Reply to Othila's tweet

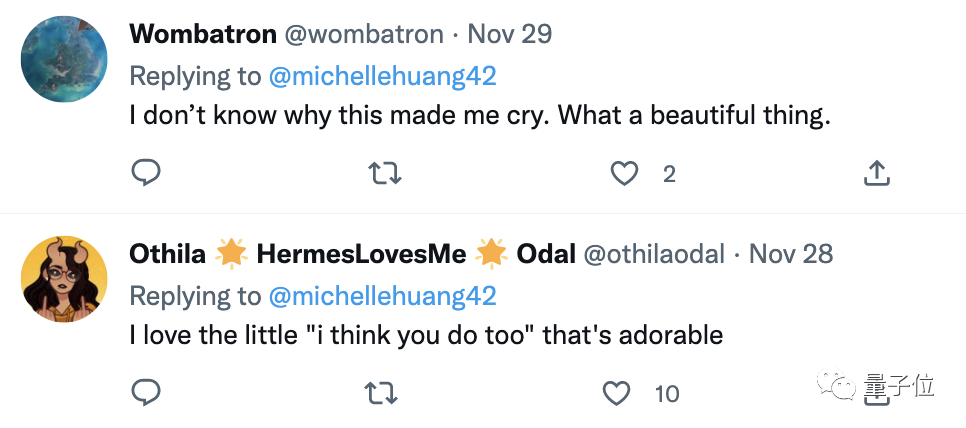pos(146,391)
